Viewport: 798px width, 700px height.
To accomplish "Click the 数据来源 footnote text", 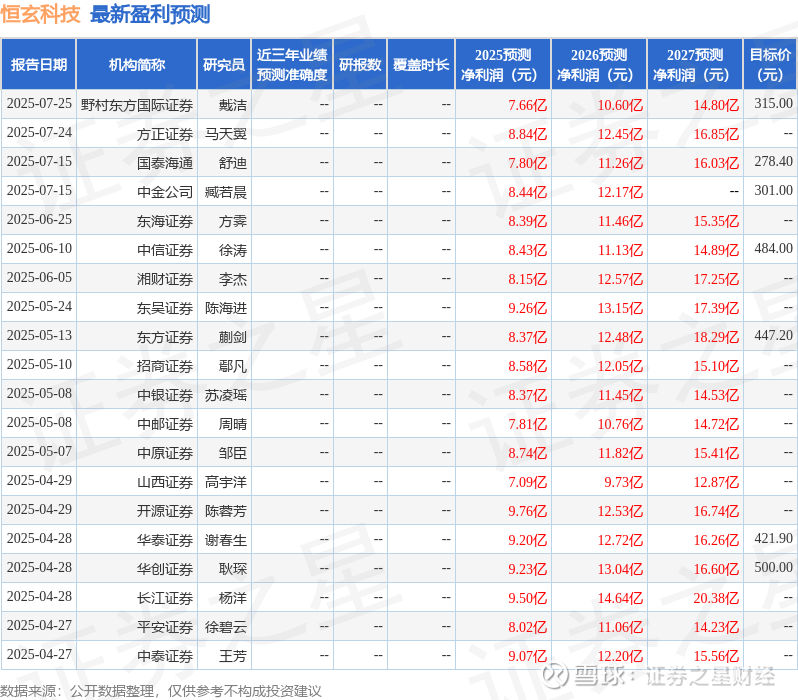I will pos(161,691).
